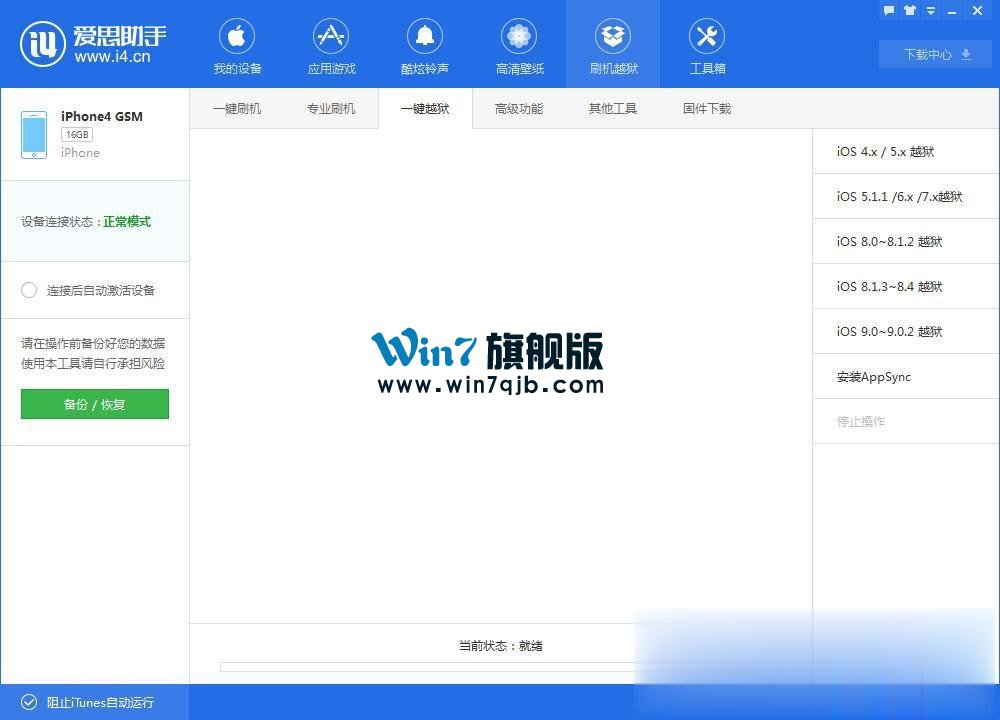The width and height of the screenshot is (1000, 720).
Task: Switch to the 固件下载 tab
Action: (707, 108)
